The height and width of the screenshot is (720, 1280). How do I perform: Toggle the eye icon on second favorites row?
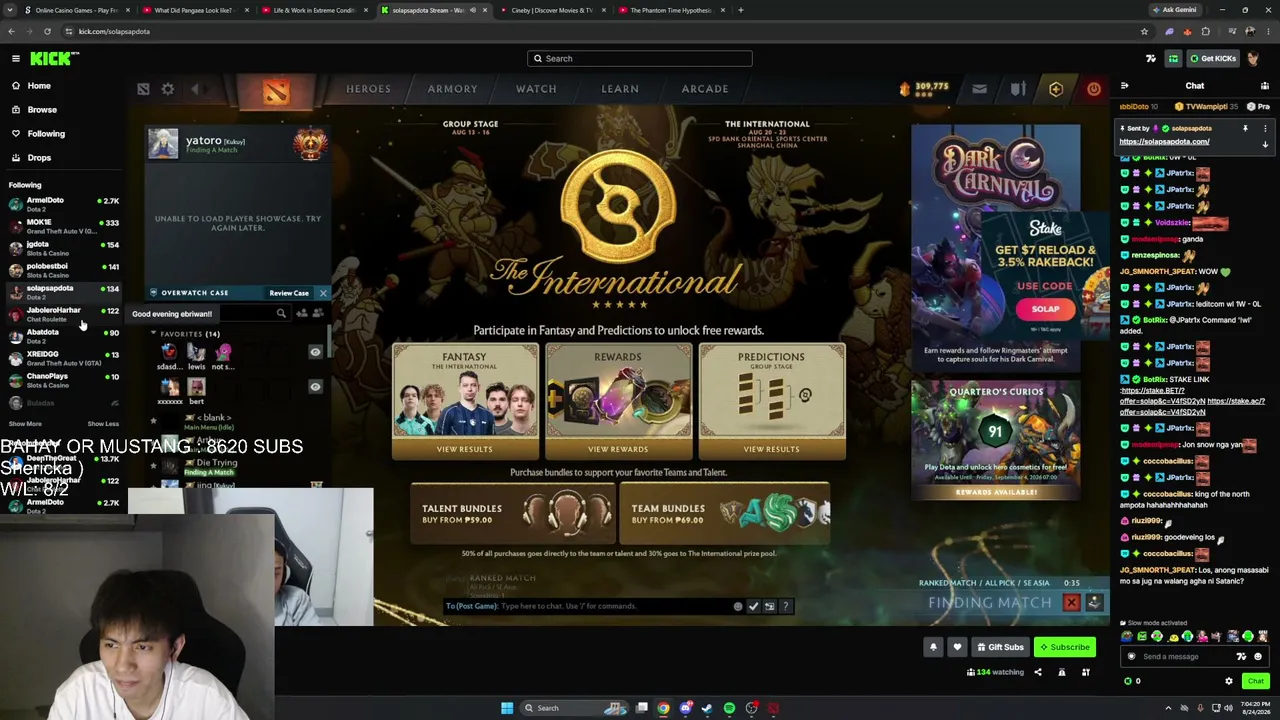pyautogui.click(x=315, y=387)
